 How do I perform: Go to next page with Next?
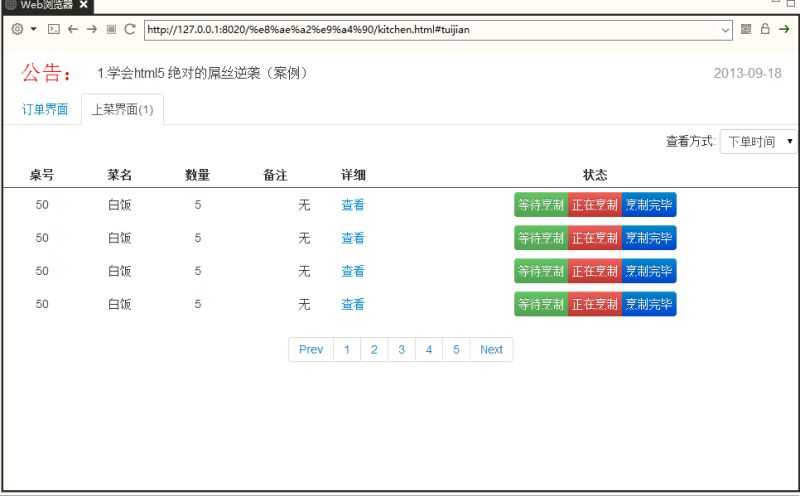[x=491, y=350]
